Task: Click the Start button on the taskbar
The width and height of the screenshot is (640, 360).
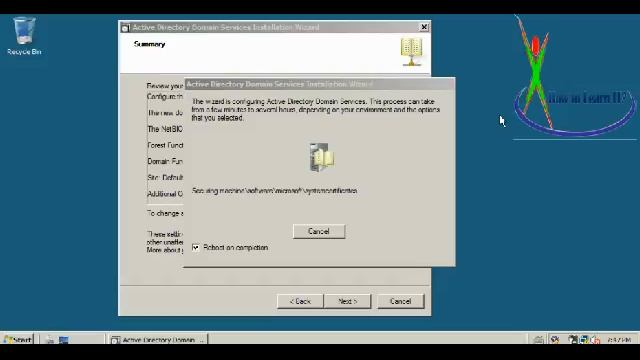Action: point(17,339)
